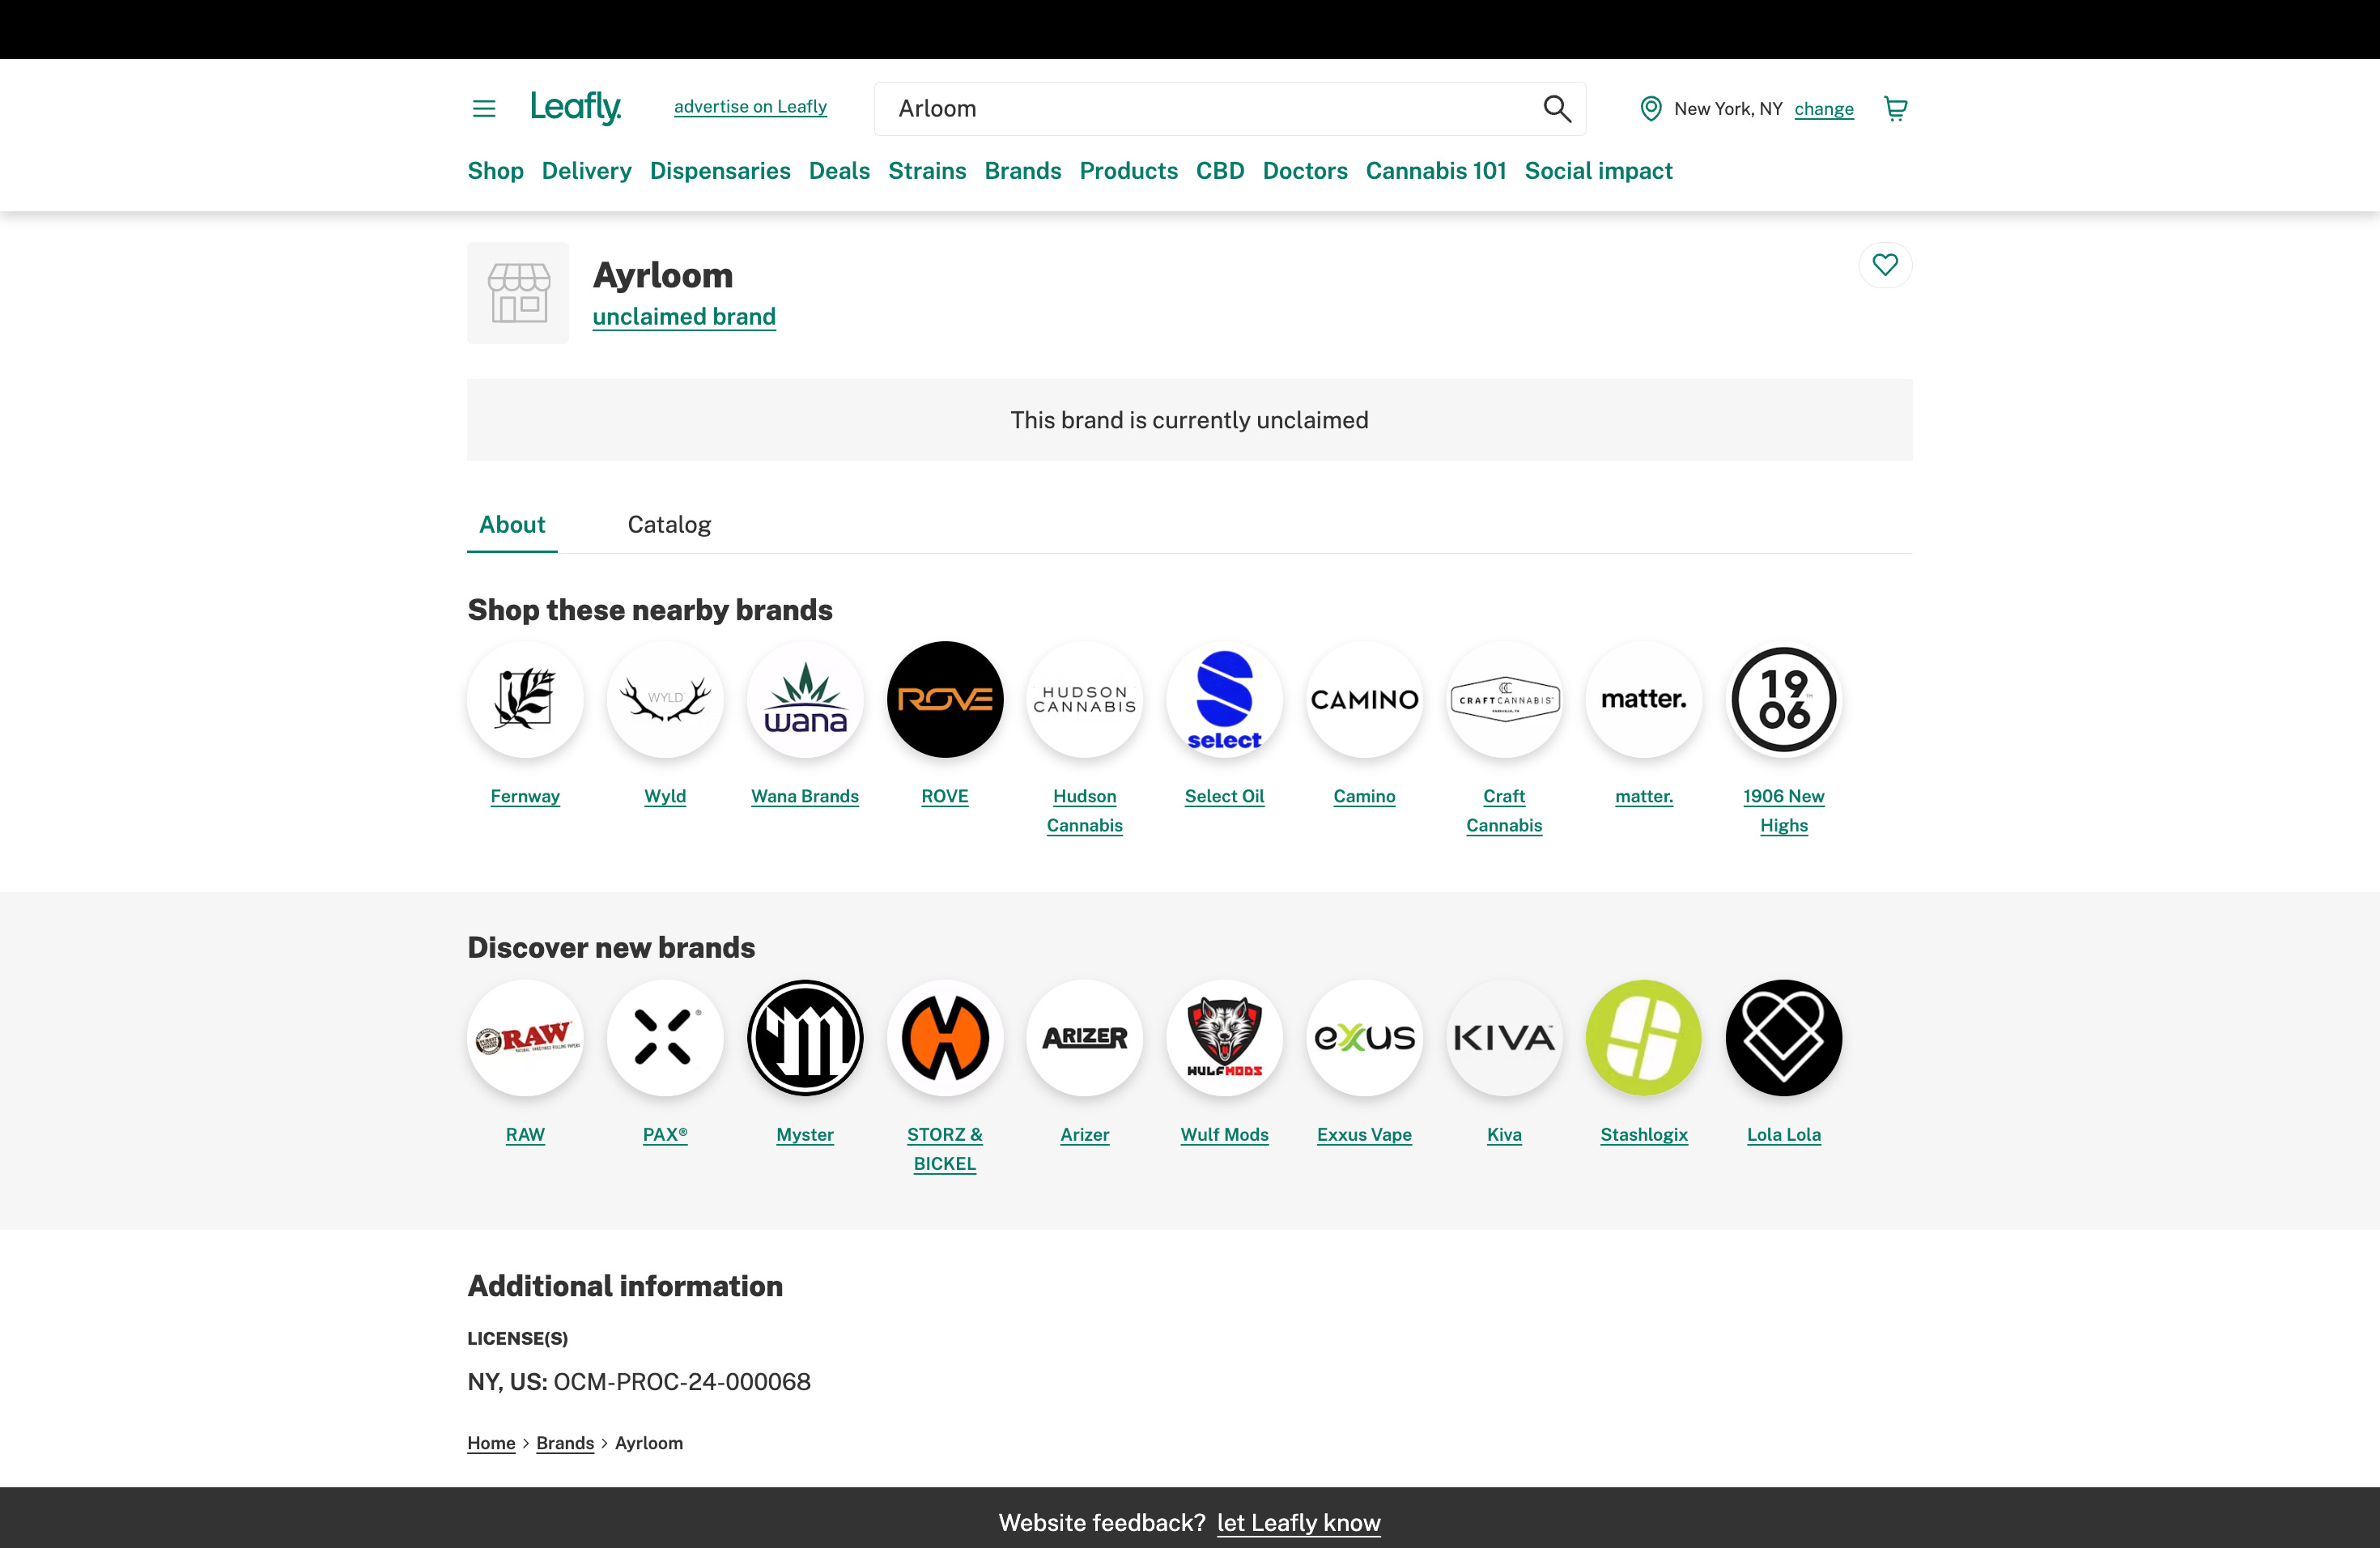Open the Wyld antler logo
Image resolution: width=2380 pixels, height=1548 pixels.
(665, 699)
